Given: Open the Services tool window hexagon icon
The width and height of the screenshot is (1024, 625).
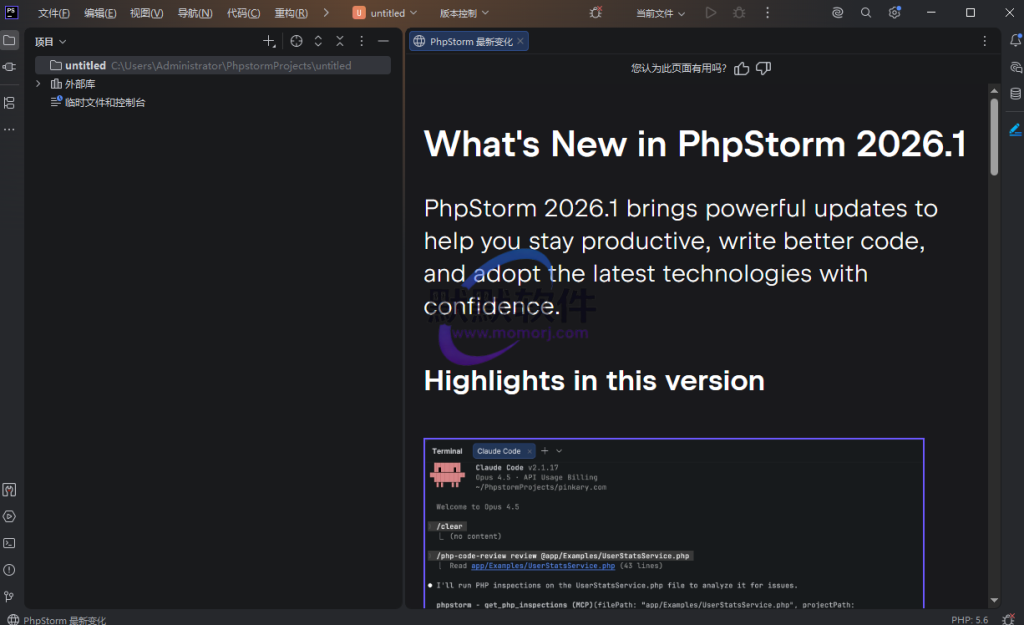Looking at the screenshot, I should [9, 517].
